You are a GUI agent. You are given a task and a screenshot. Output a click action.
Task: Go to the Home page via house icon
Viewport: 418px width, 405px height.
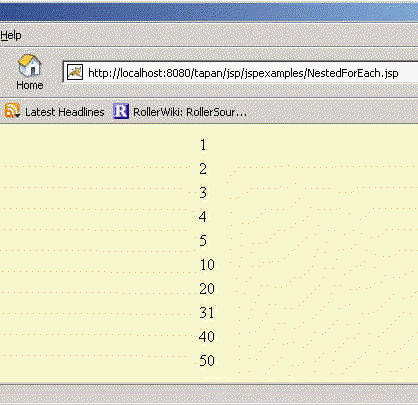tap(30, 72)
